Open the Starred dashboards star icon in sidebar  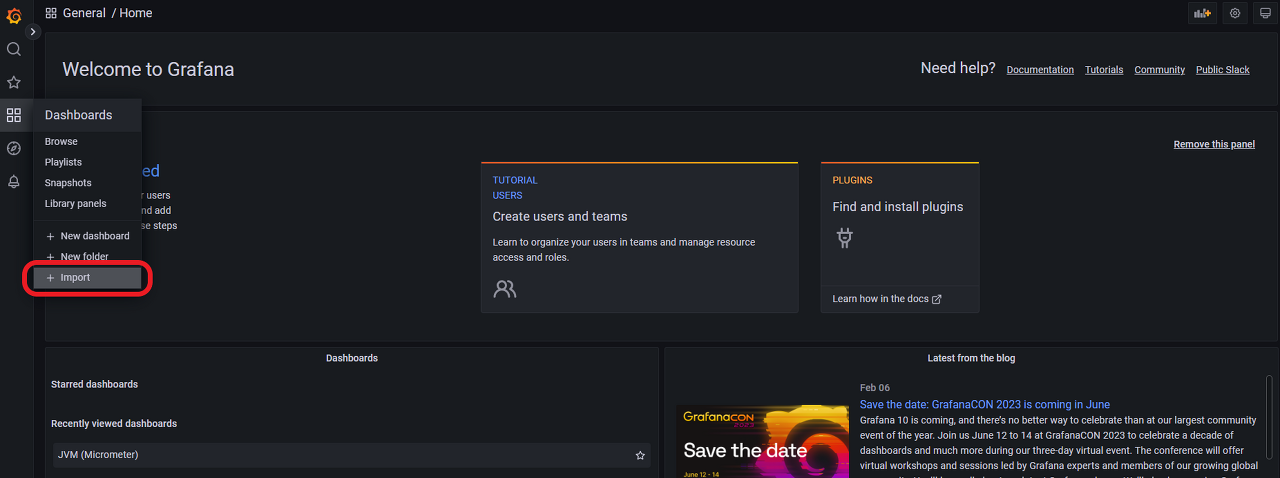point(14,82)
